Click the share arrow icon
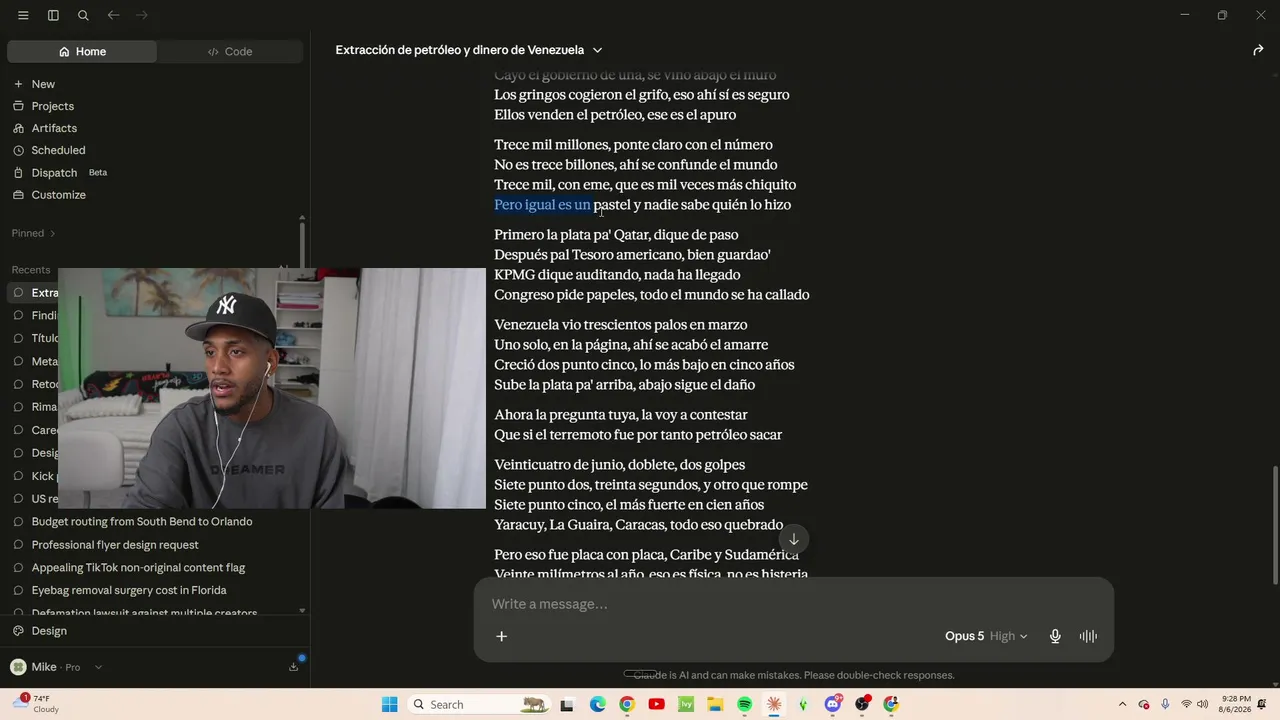 click(1258, 50)
